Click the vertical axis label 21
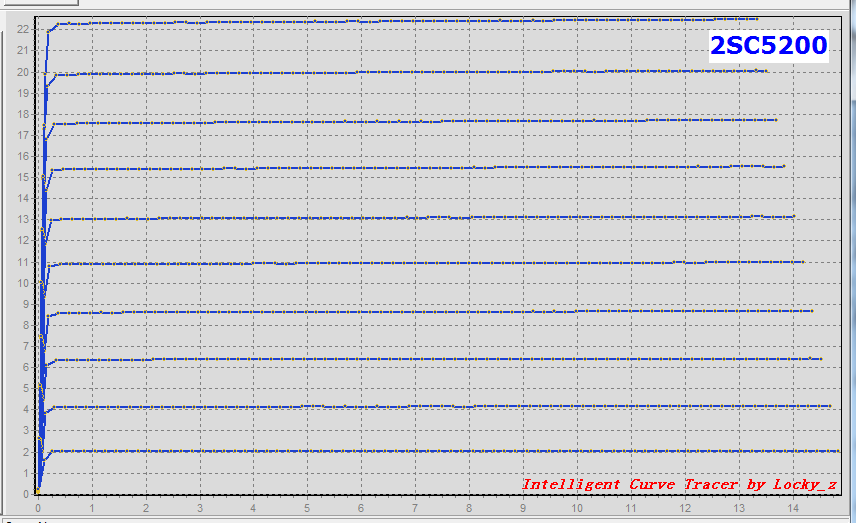The height and width of the screenshot is (523, 856). (x=22, y=50)
